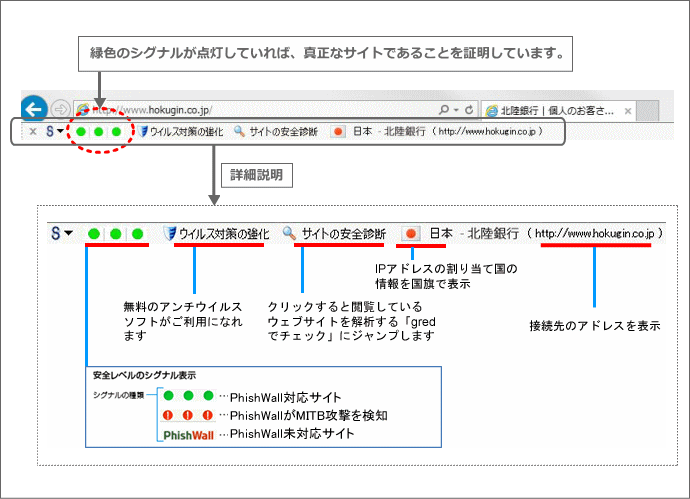The height and width of the screenshot is (499, 690).
Task: Click the Internet Explorer icon inside the address bar
Action: (83, 109)
